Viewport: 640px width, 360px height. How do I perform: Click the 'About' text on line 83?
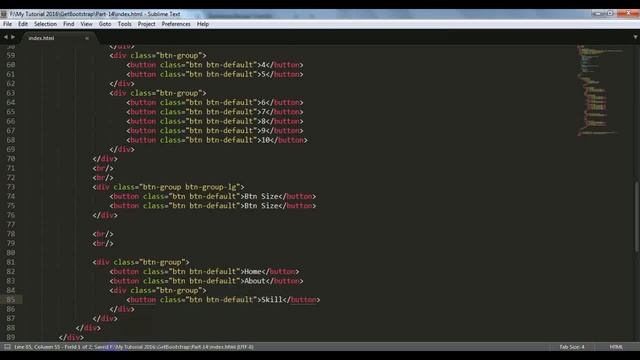tap(255, 281)
